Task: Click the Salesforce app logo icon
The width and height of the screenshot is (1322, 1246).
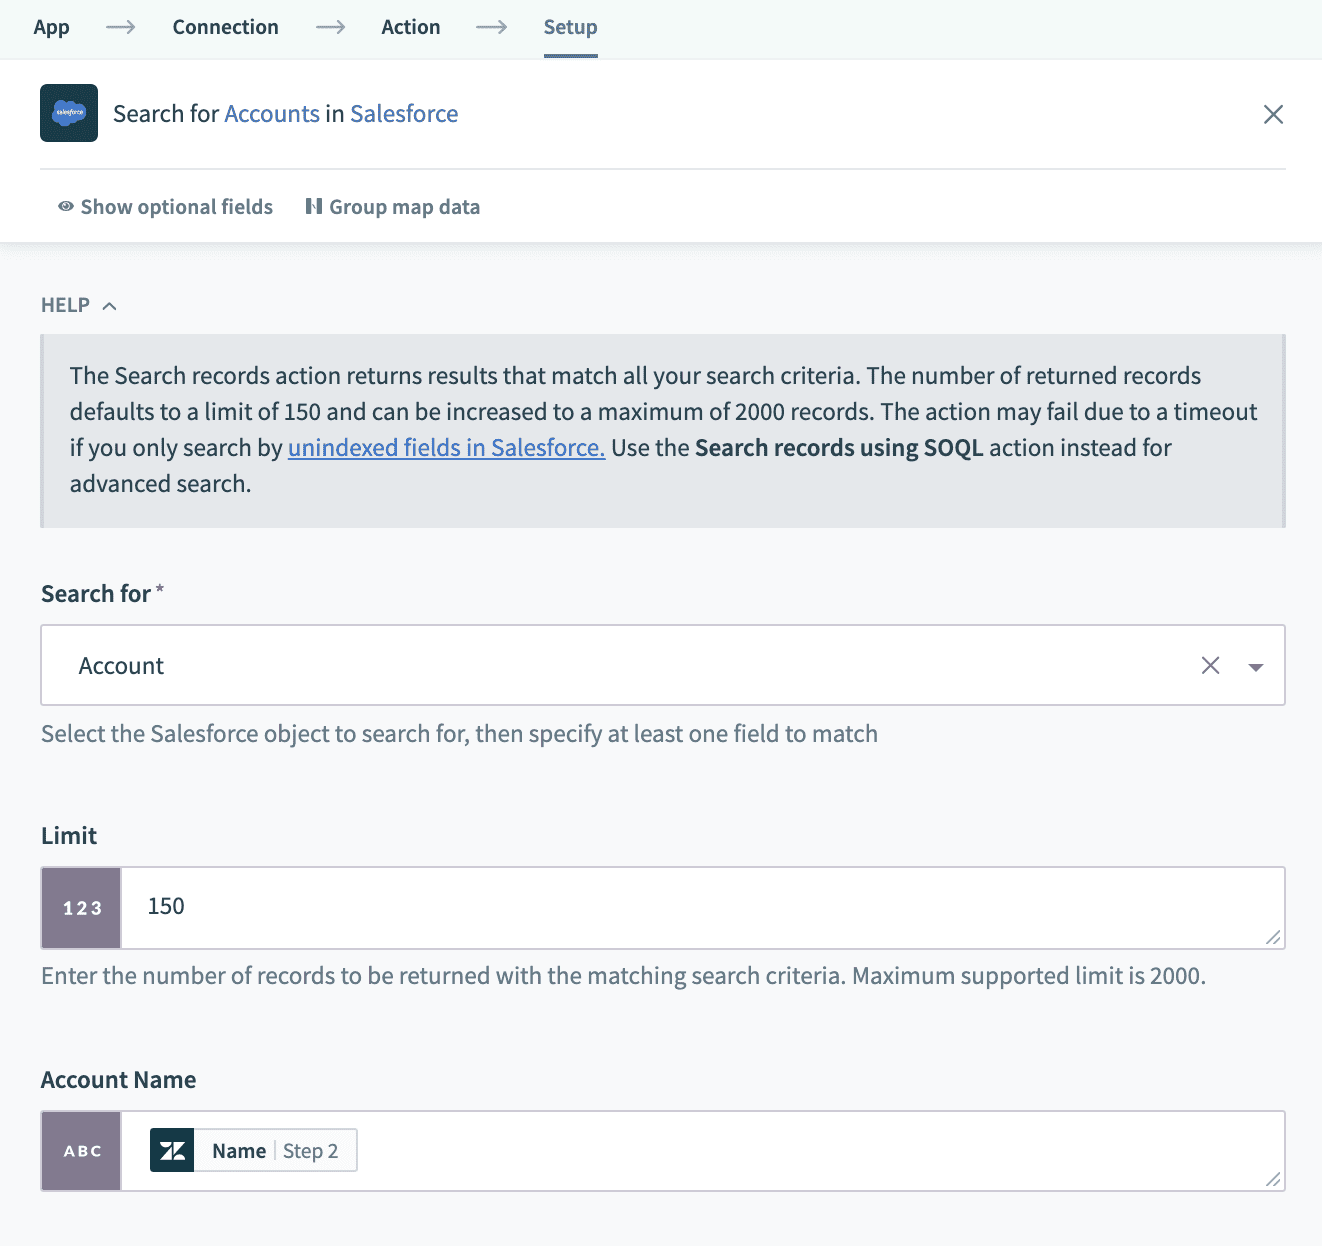Action: (x=69, y=113)
